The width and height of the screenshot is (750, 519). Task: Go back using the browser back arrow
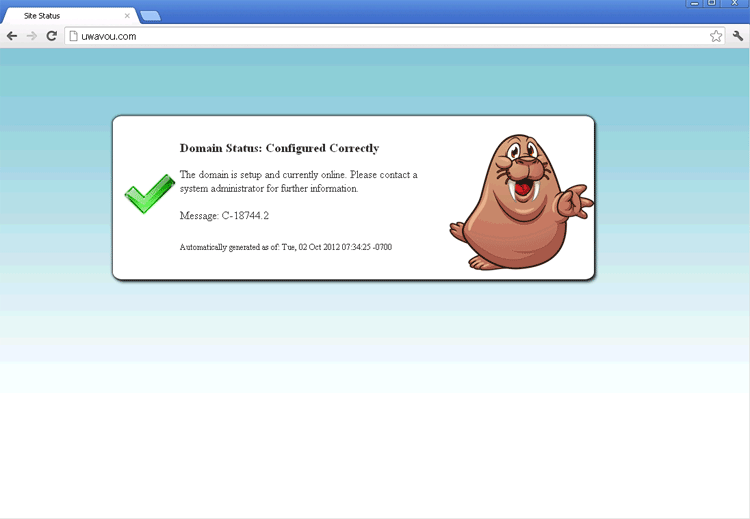click(x=12, y=36)
